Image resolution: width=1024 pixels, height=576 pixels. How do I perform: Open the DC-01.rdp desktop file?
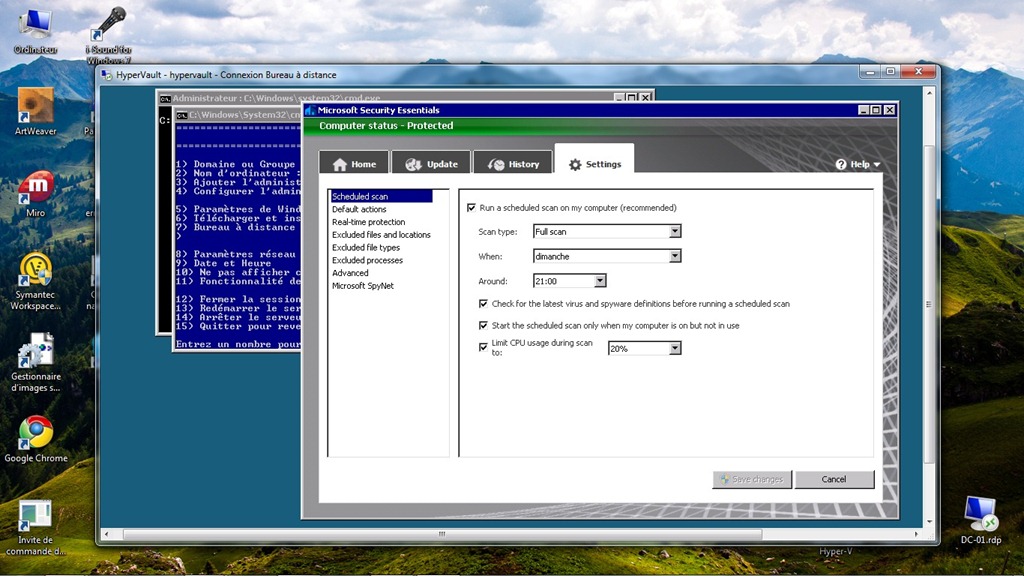tap(981, 520)
